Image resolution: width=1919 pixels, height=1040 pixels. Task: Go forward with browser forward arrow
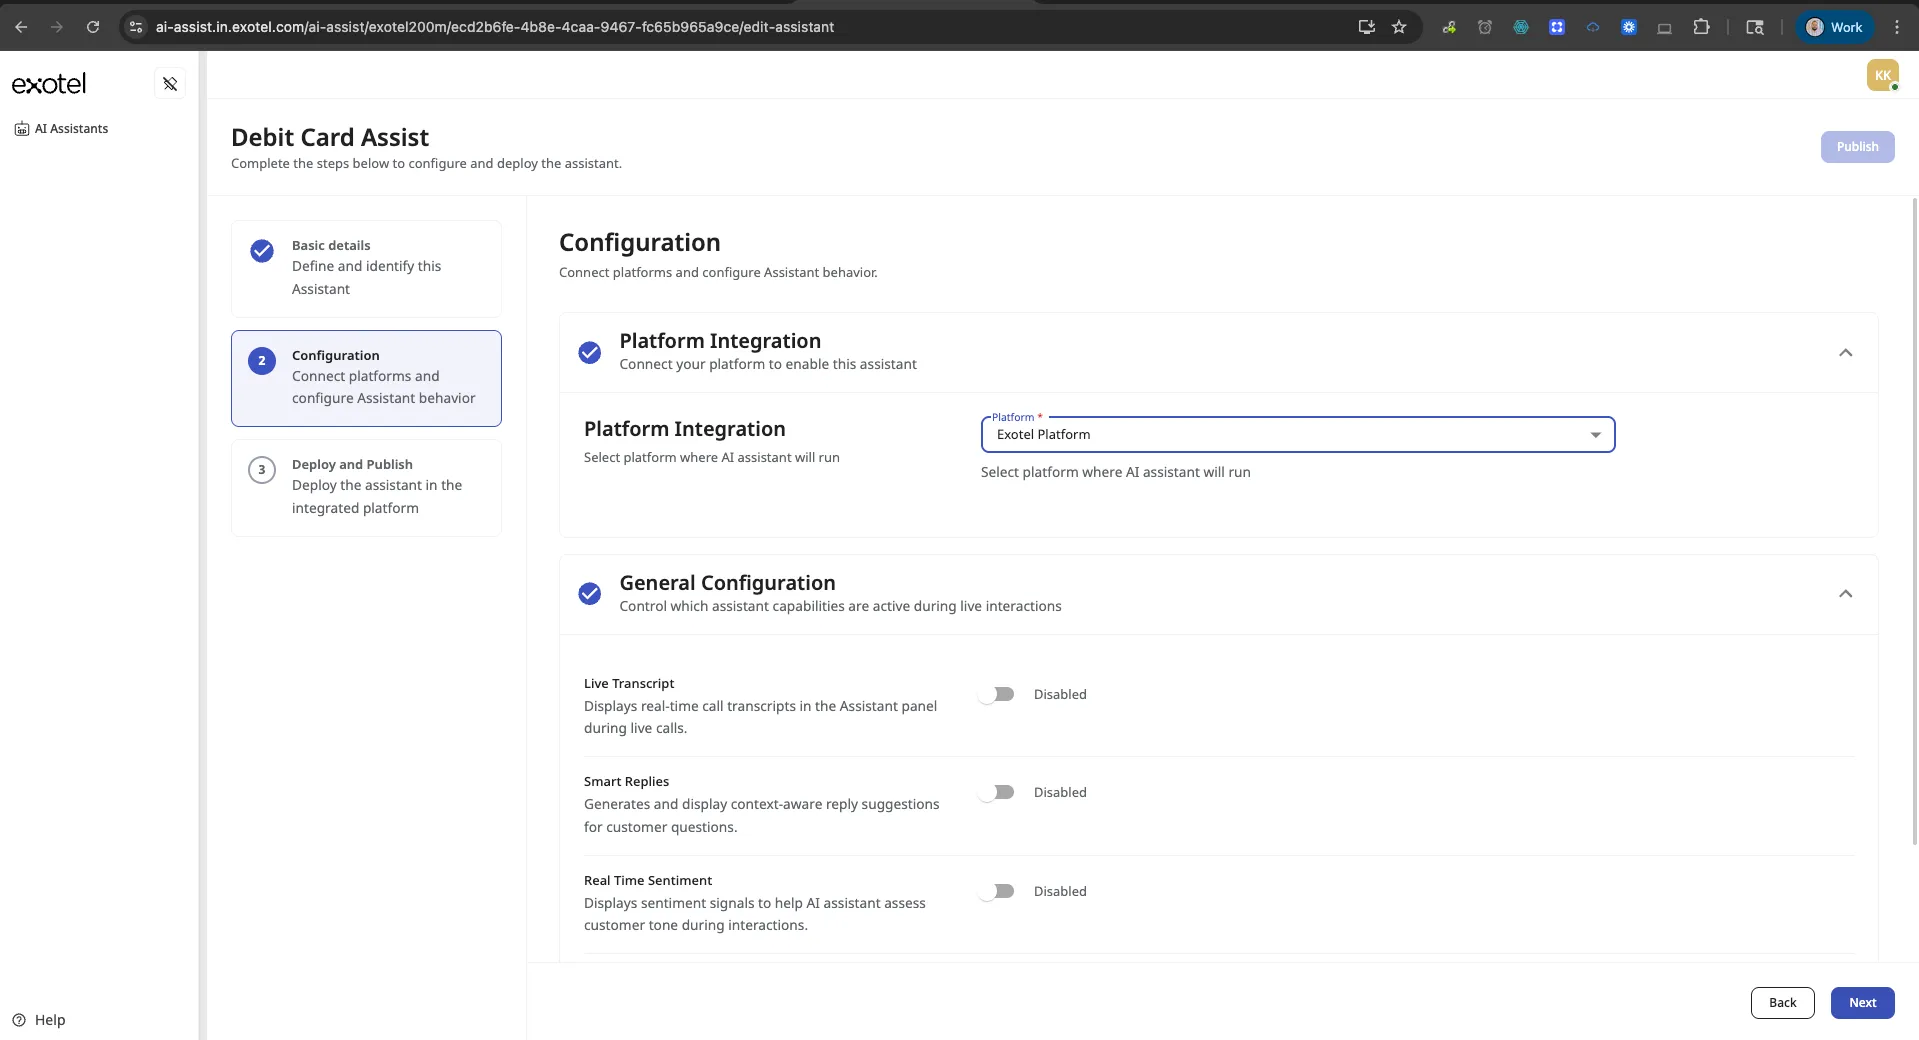[57, 27]
